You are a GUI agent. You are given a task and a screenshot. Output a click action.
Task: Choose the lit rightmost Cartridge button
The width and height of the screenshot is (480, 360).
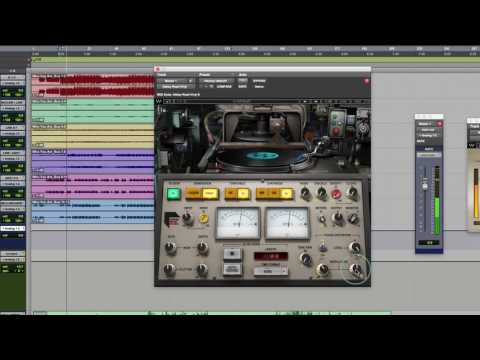(286, 193)
